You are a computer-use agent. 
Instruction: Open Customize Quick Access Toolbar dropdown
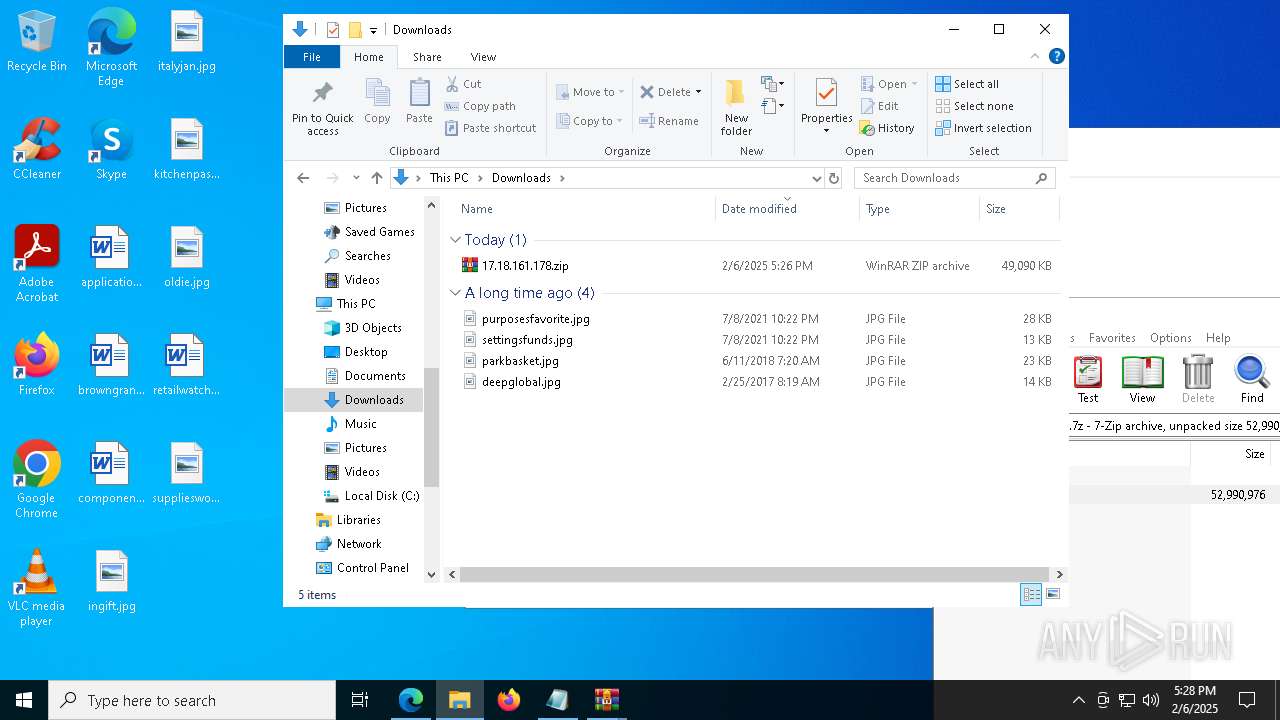[373, 30]
